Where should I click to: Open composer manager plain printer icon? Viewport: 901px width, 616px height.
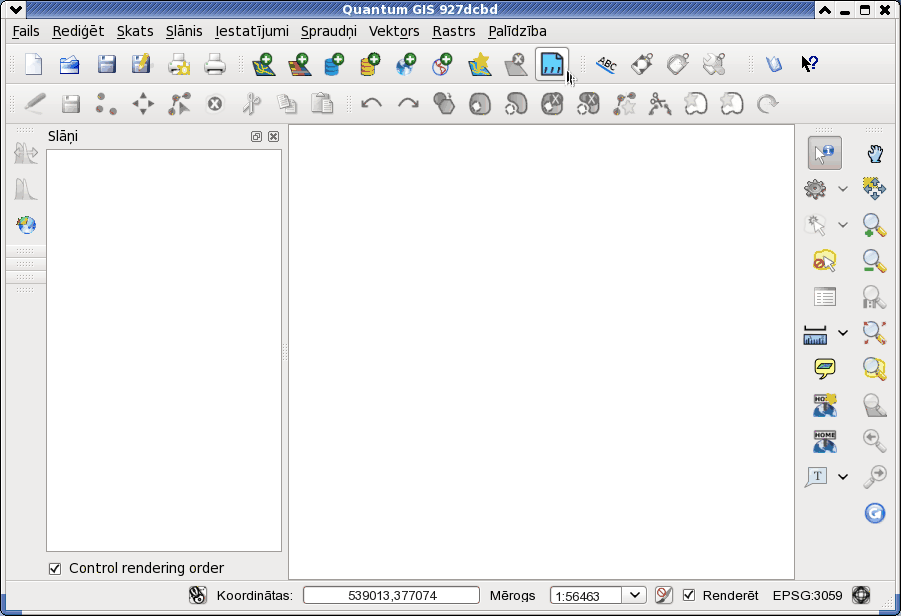[215, 64]
